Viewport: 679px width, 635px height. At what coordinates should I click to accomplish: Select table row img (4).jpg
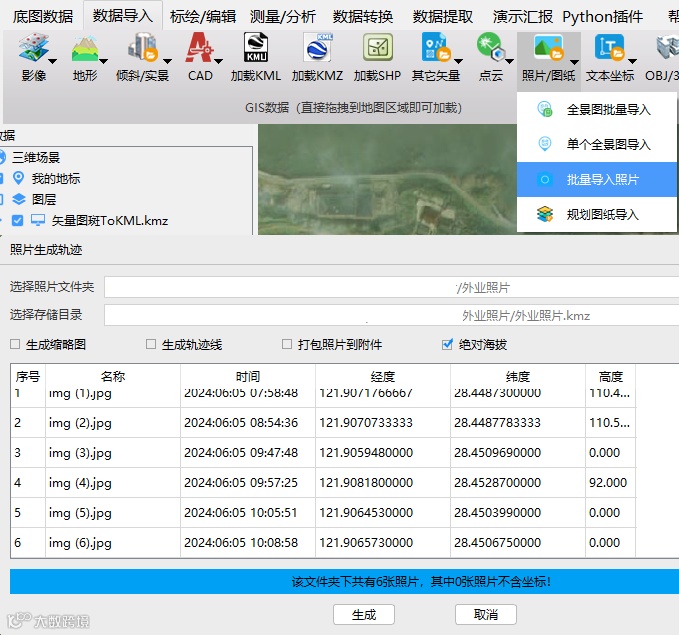pos(323,482)
